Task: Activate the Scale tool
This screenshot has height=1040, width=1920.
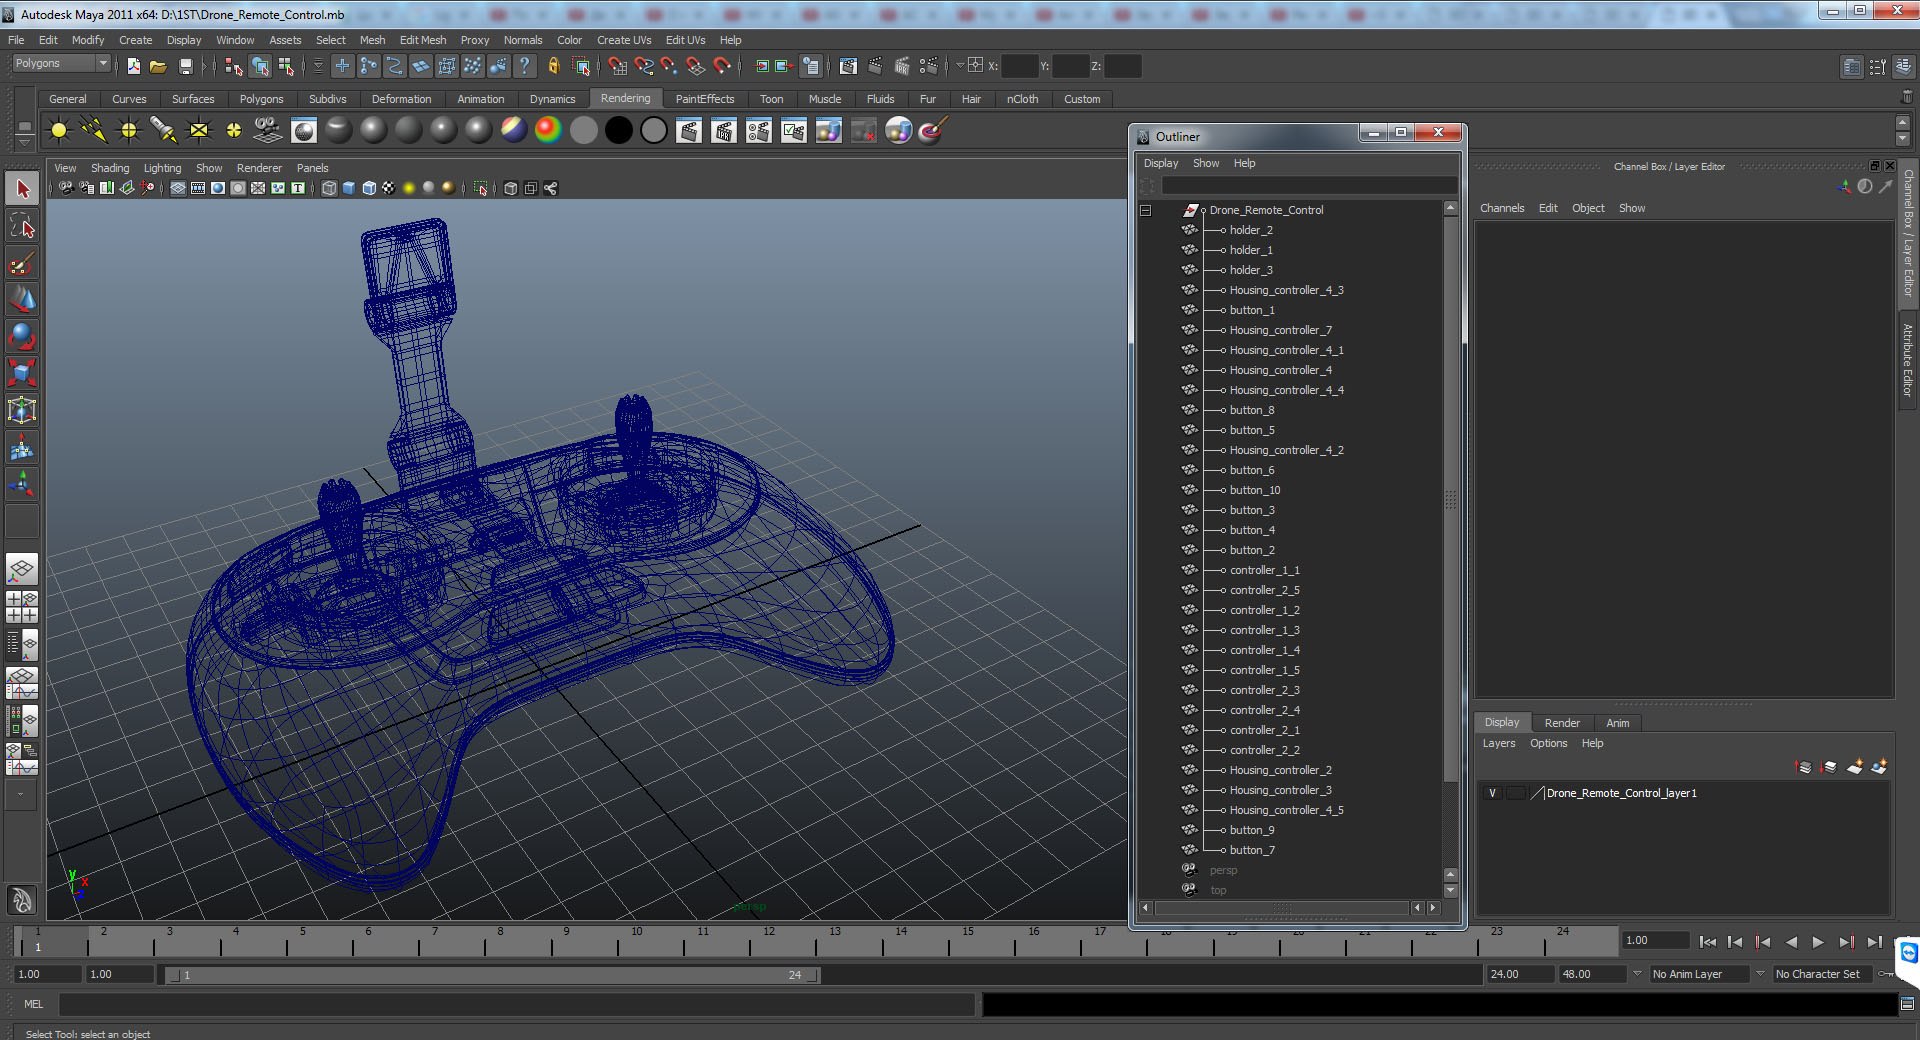Action: [22, 373]
